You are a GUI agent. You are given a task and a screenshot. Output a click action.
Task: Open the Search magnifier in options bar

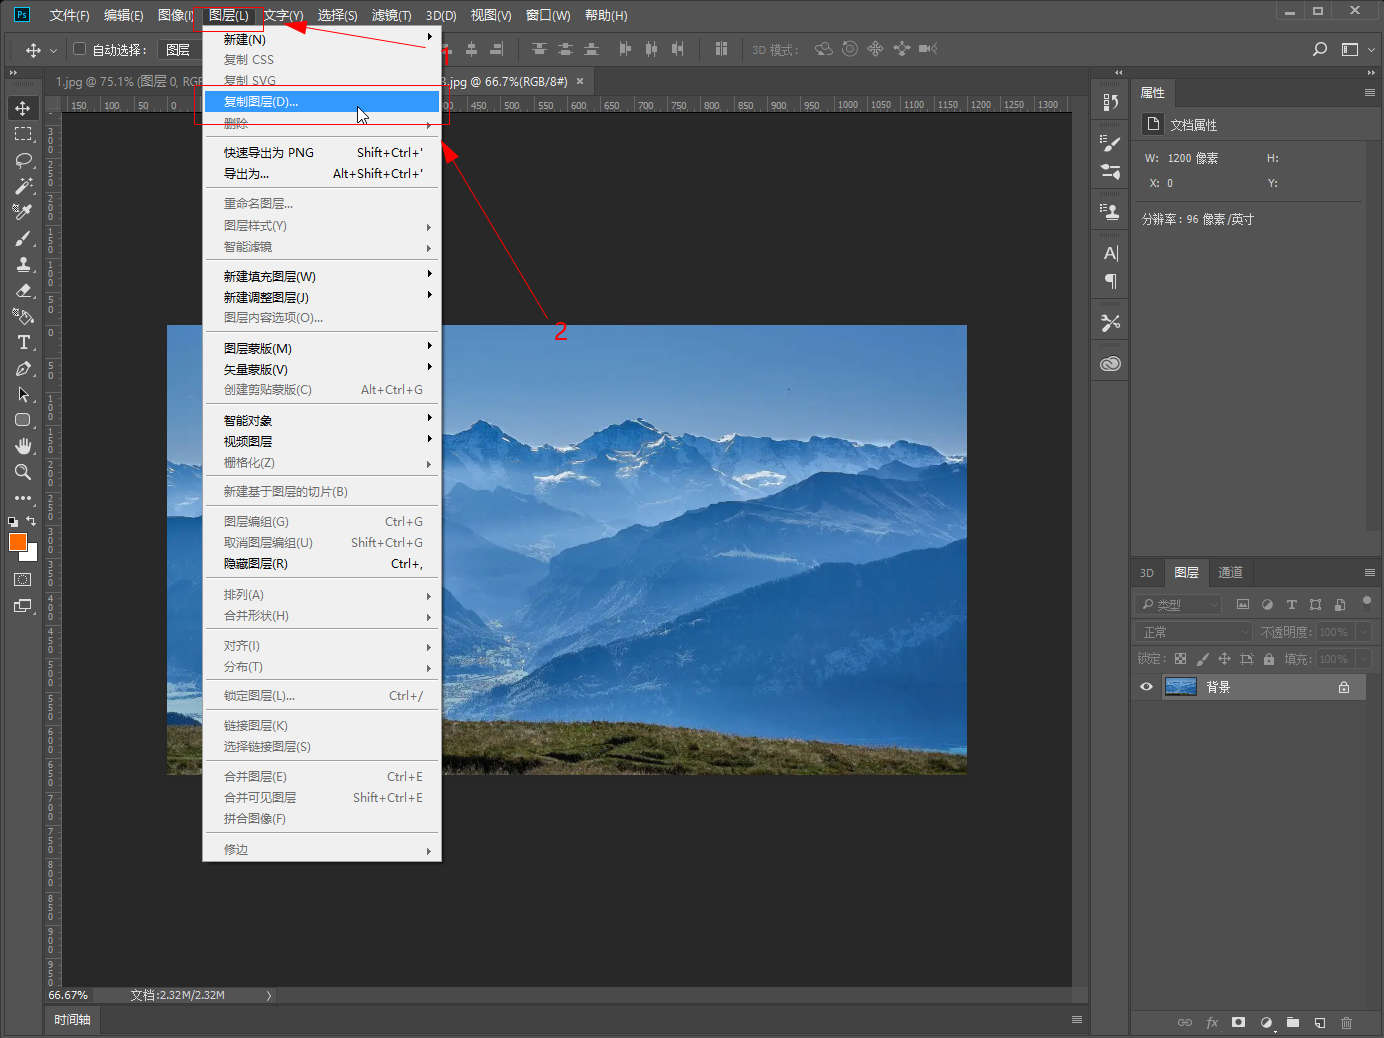tap(1320, 49)
